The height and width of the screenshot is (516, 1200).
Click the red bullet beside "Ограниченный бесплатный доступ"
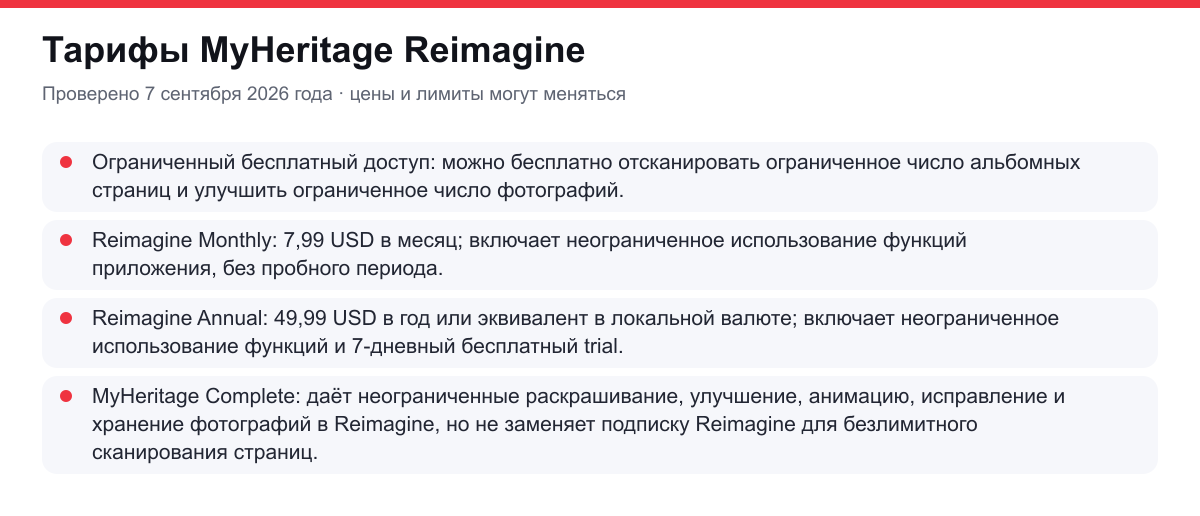[x=66, y=161]
